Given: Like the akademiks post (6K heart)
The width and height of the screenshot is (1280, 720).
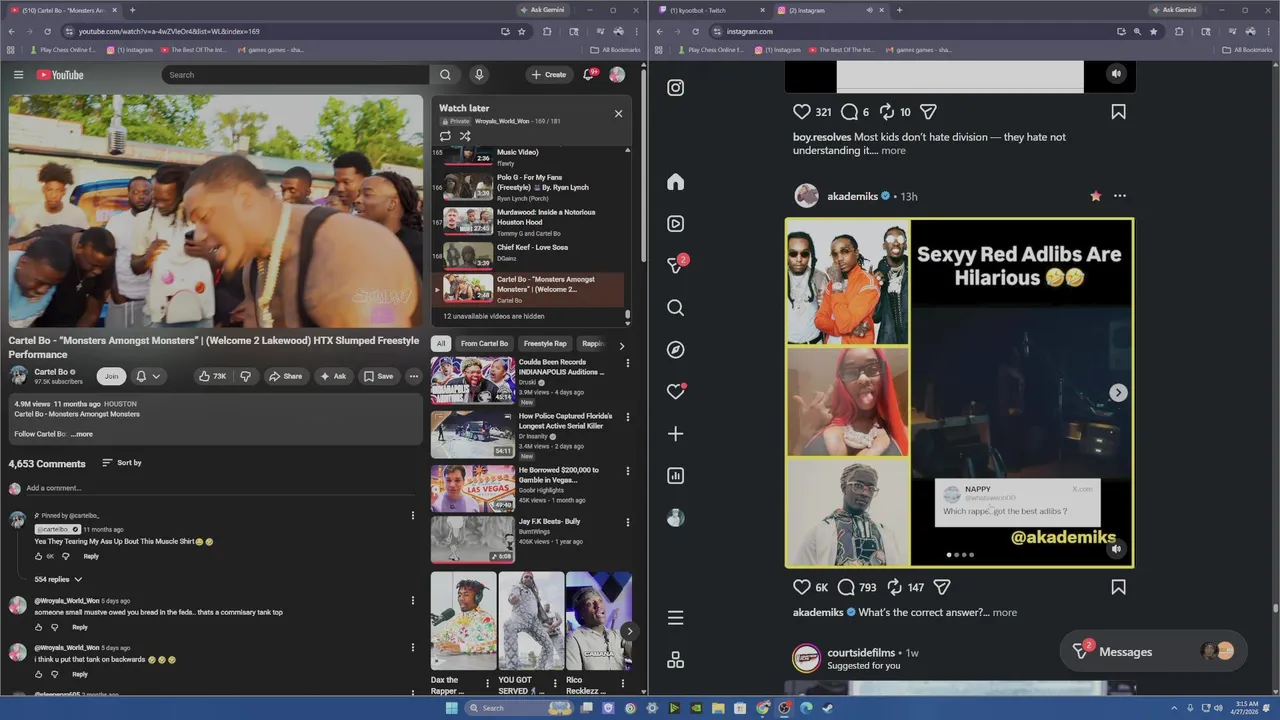Looking at the screenshot, I should (802, 588).
